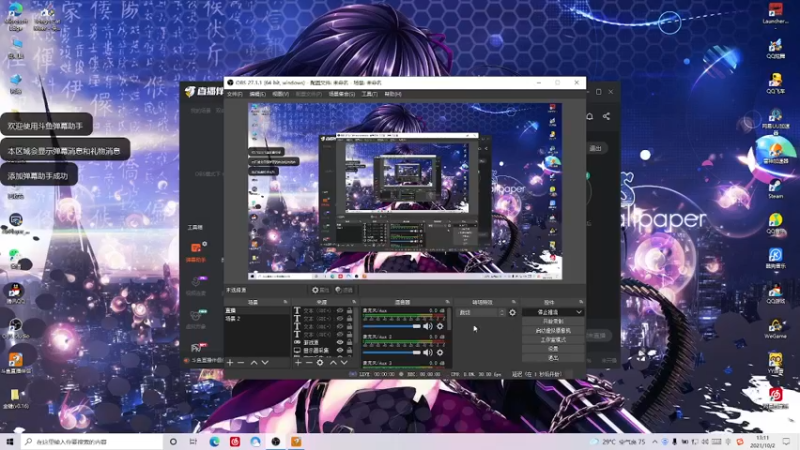This screenshot has height=450, width=800.
Task: Open the Launcher desktop icon
Action: coord(776,13)
